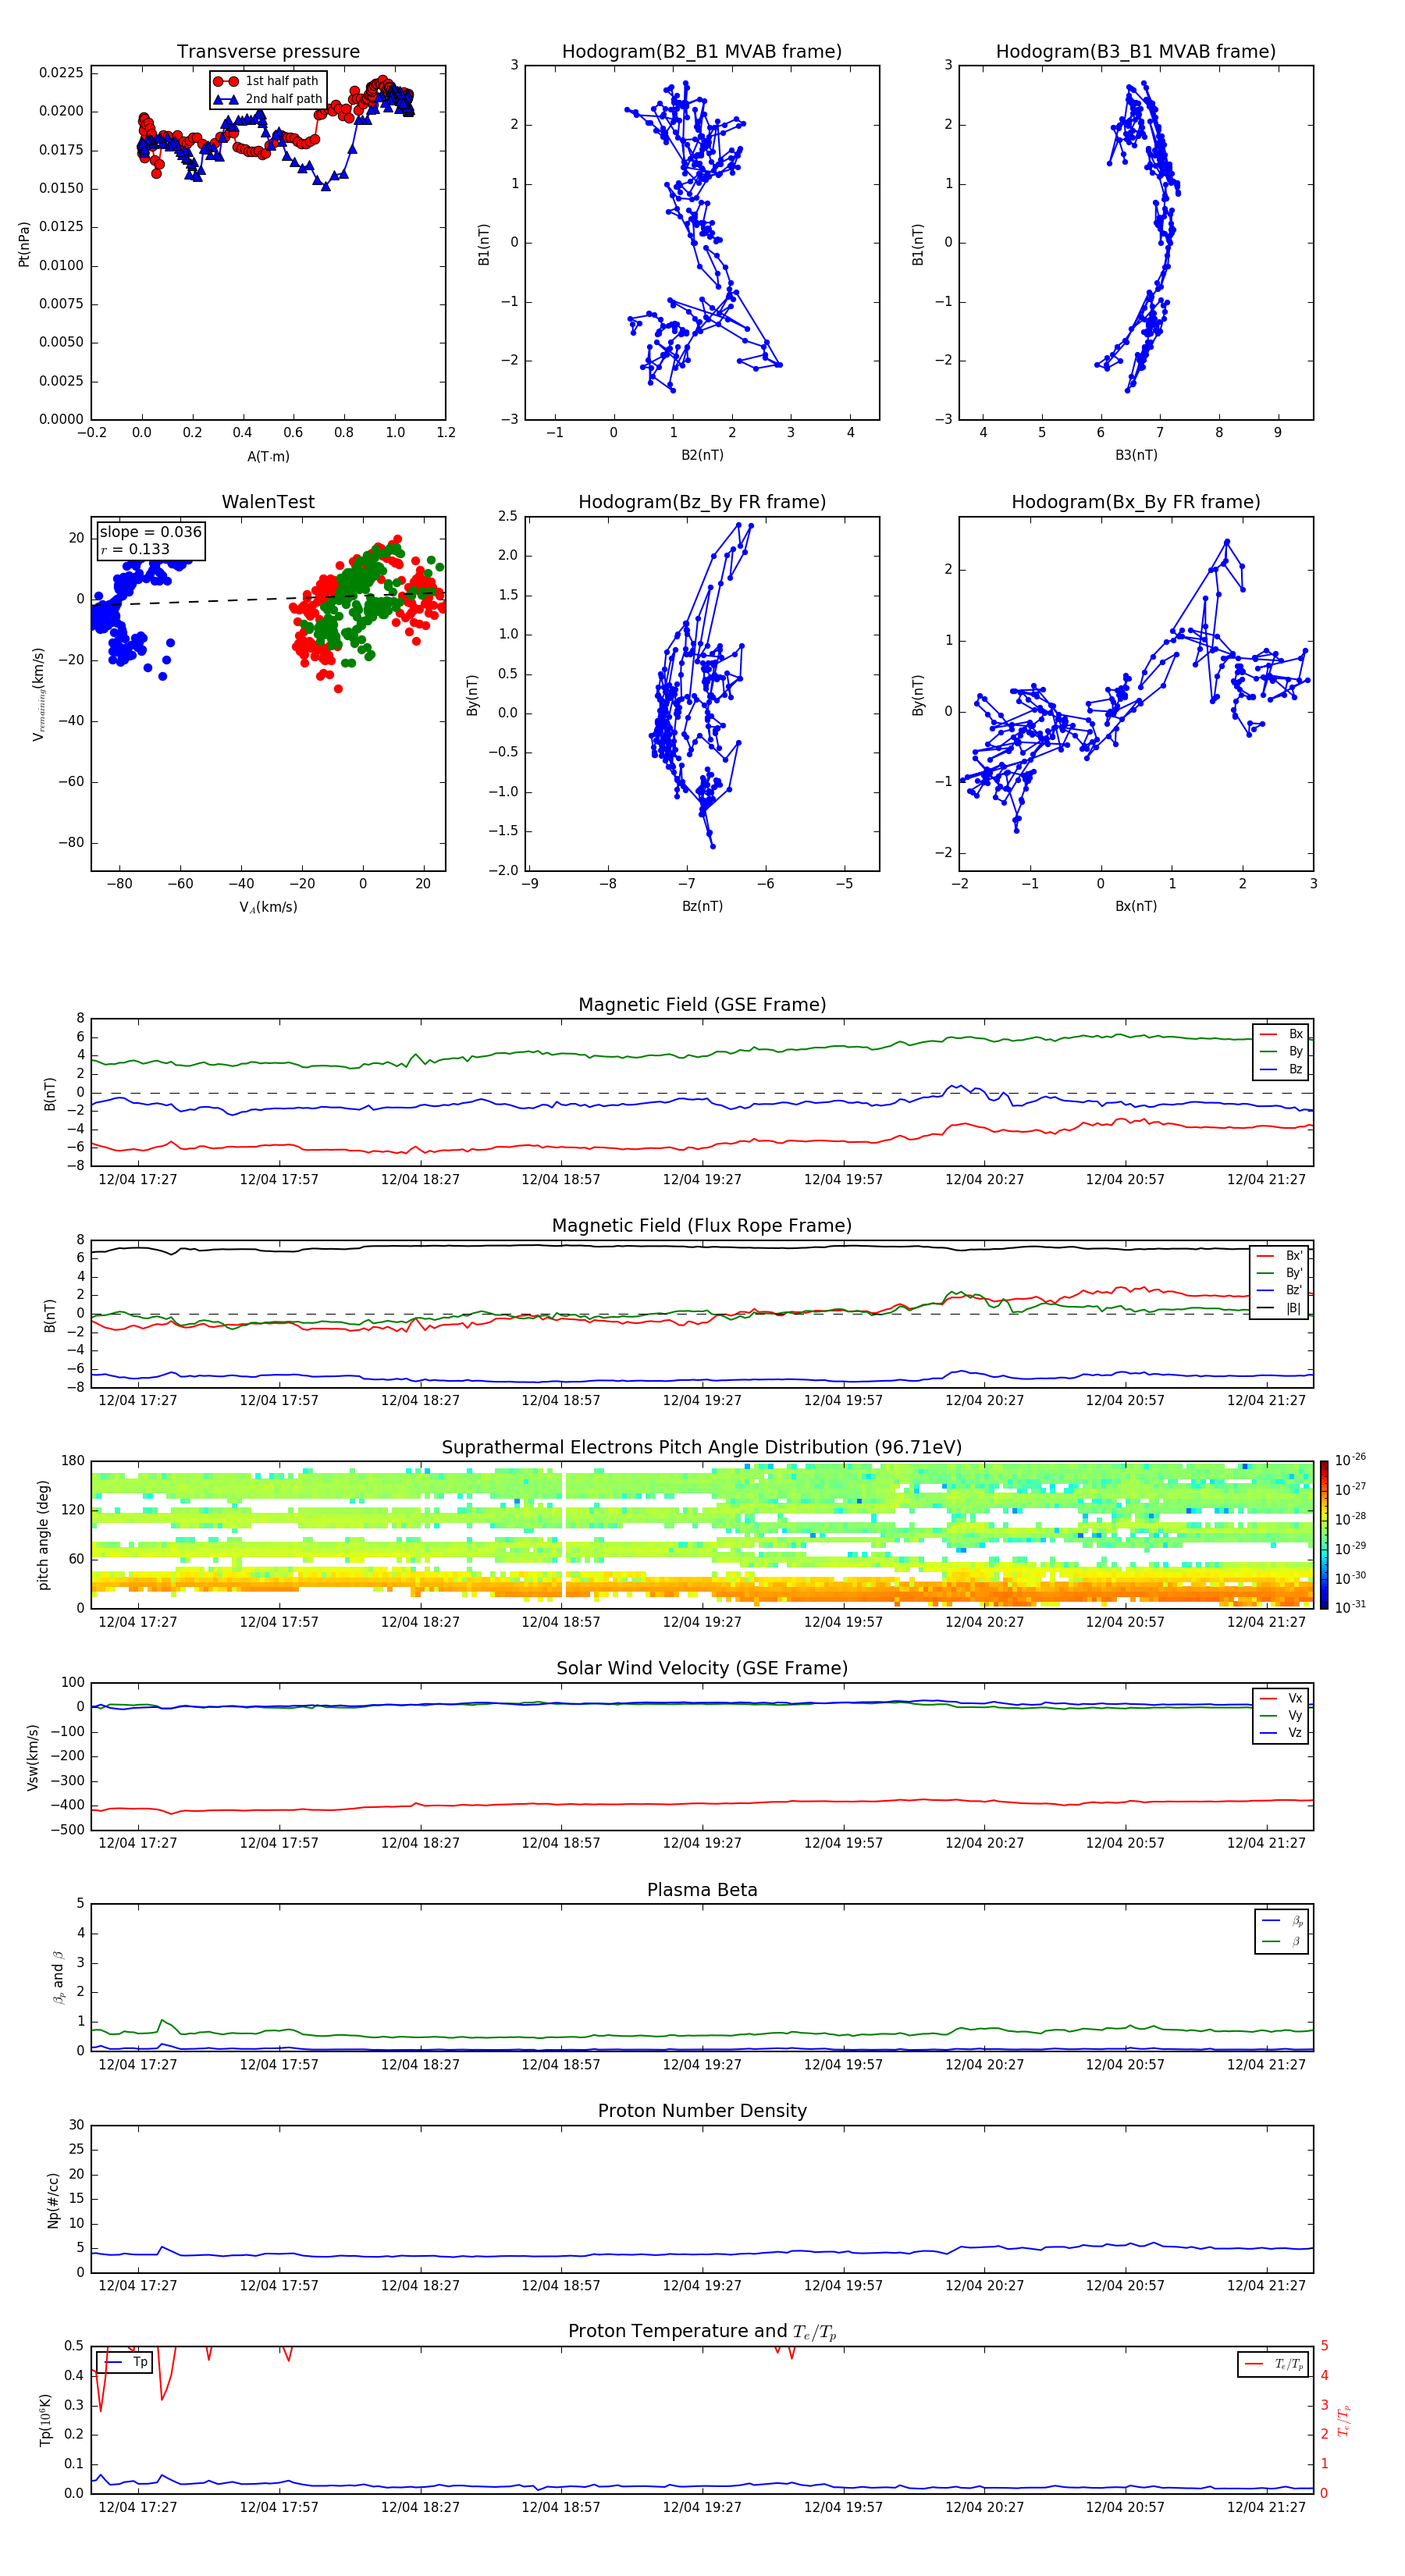The height and width of the screenshot is (2576, 1405).
Task: Click the Tp legend in proton temperature panel
Action: pos(124,2362)
